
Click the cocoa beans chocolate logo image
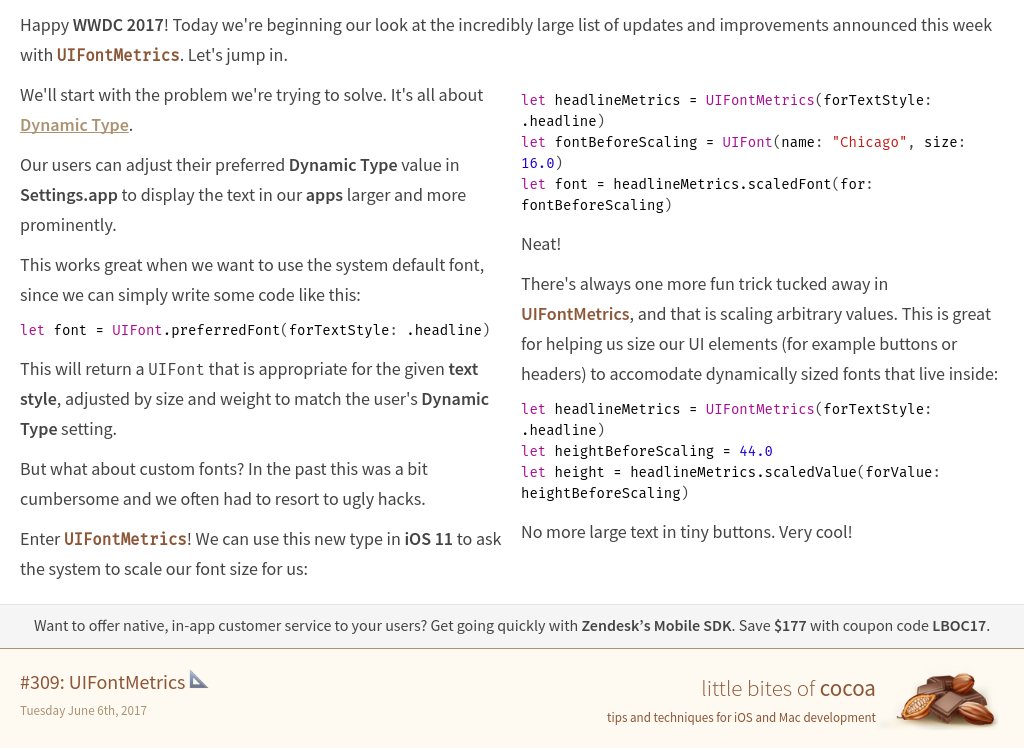click(x=948, y=700)
